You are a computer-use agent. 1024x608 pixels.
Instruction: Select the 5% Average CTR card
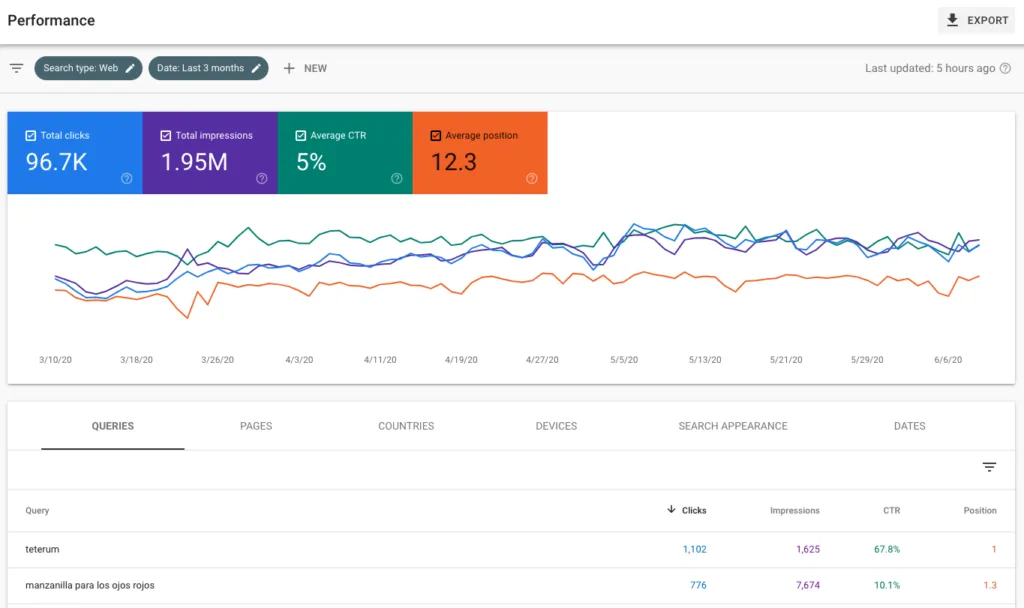coord(345,153)
